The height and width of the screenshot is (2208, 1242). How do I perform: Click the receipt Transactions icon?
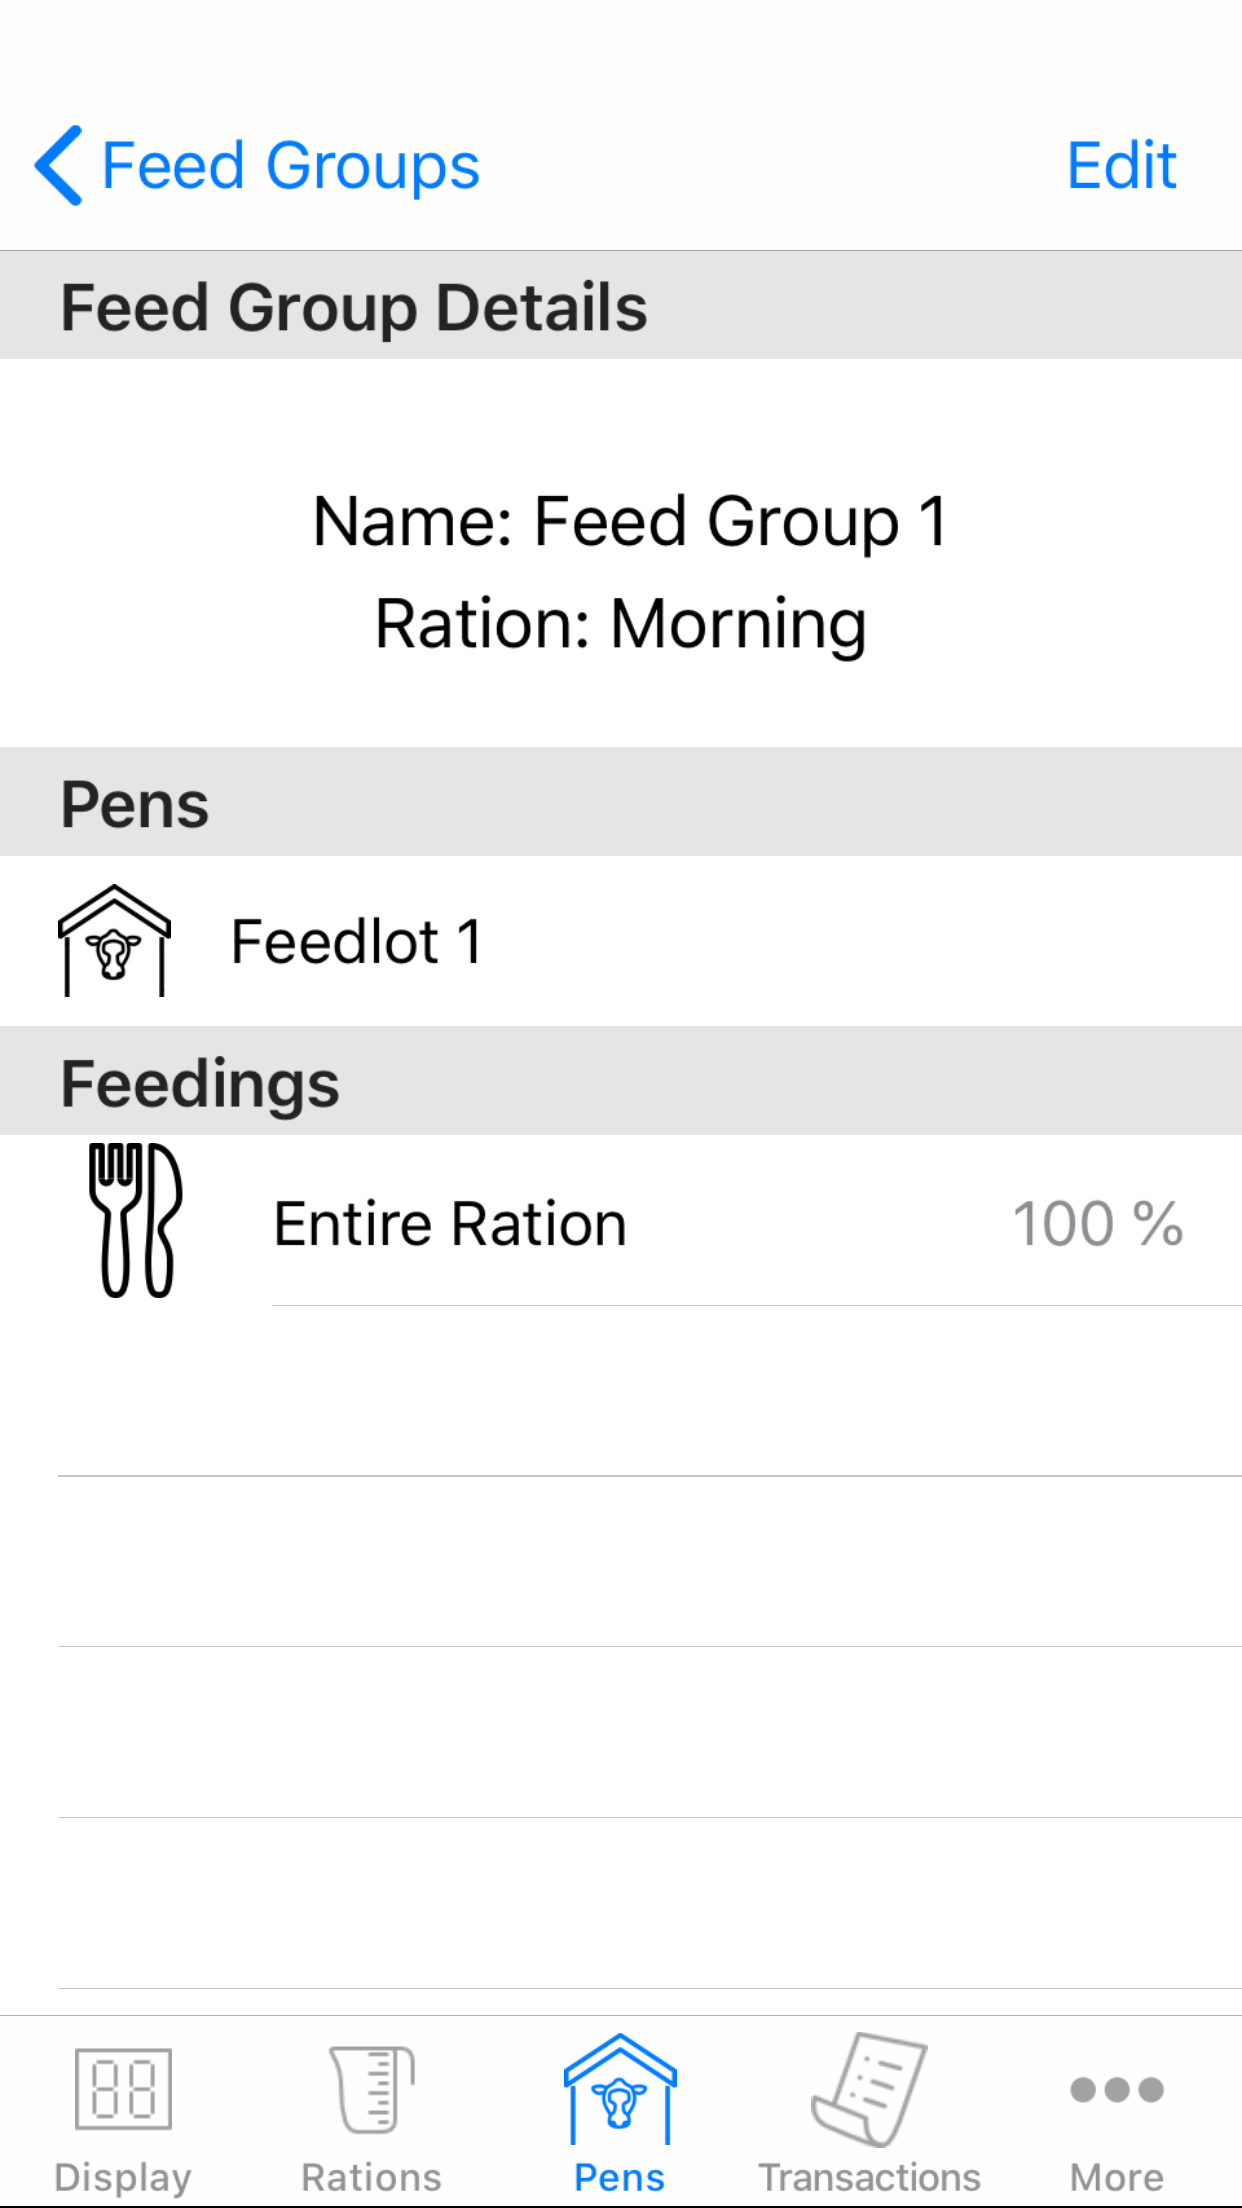[869, 2088]
